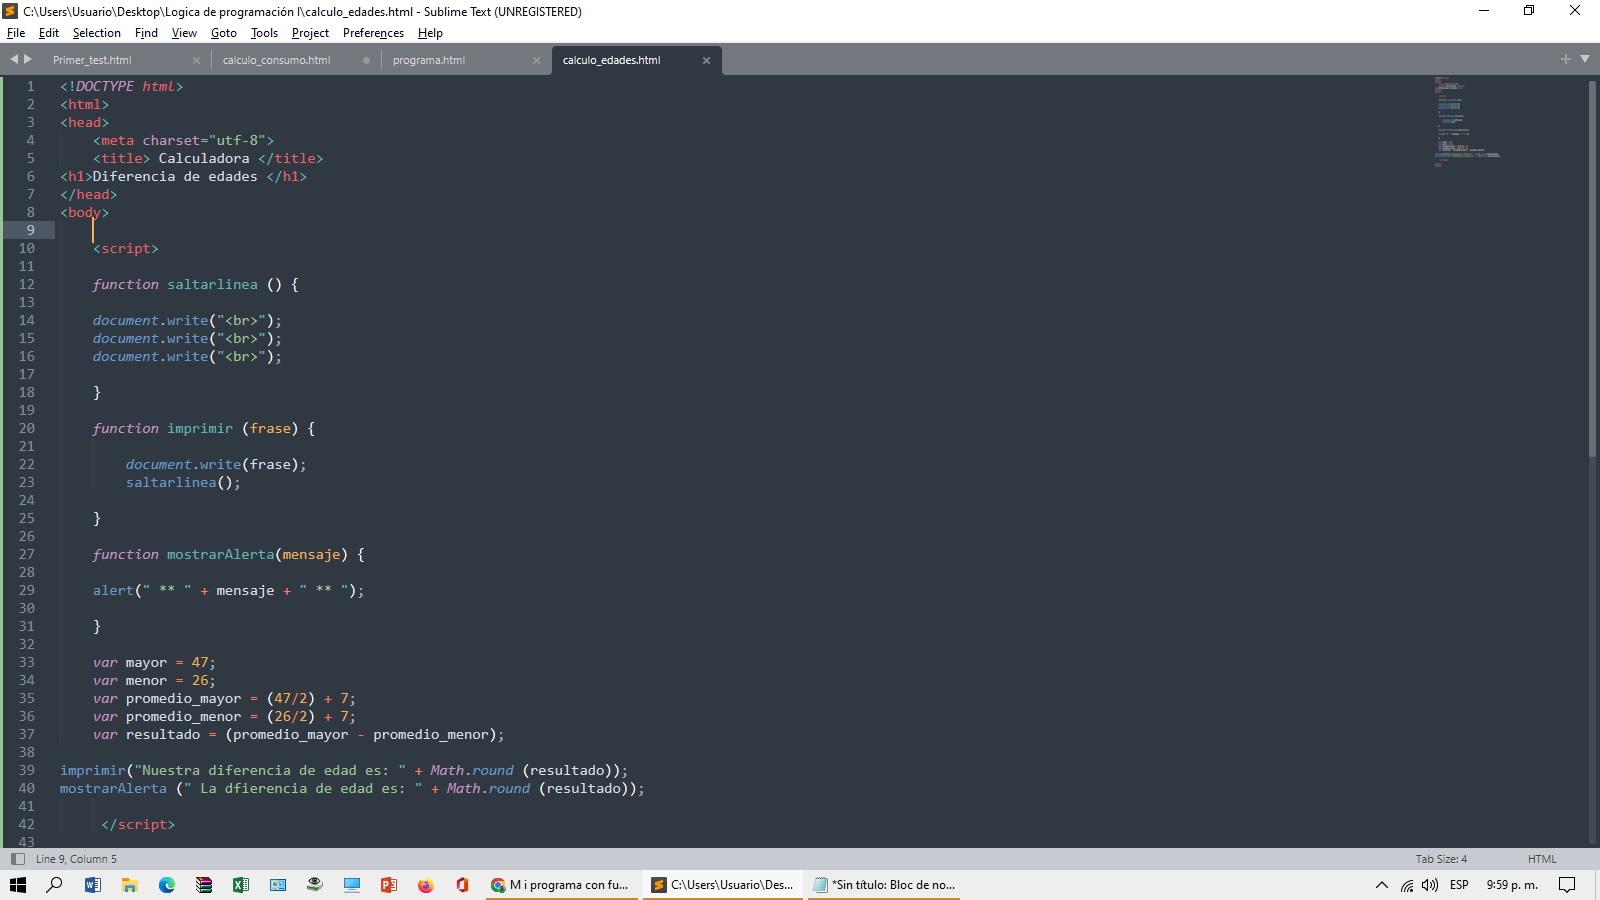Open the Goto menu

[x=224, y=33]
